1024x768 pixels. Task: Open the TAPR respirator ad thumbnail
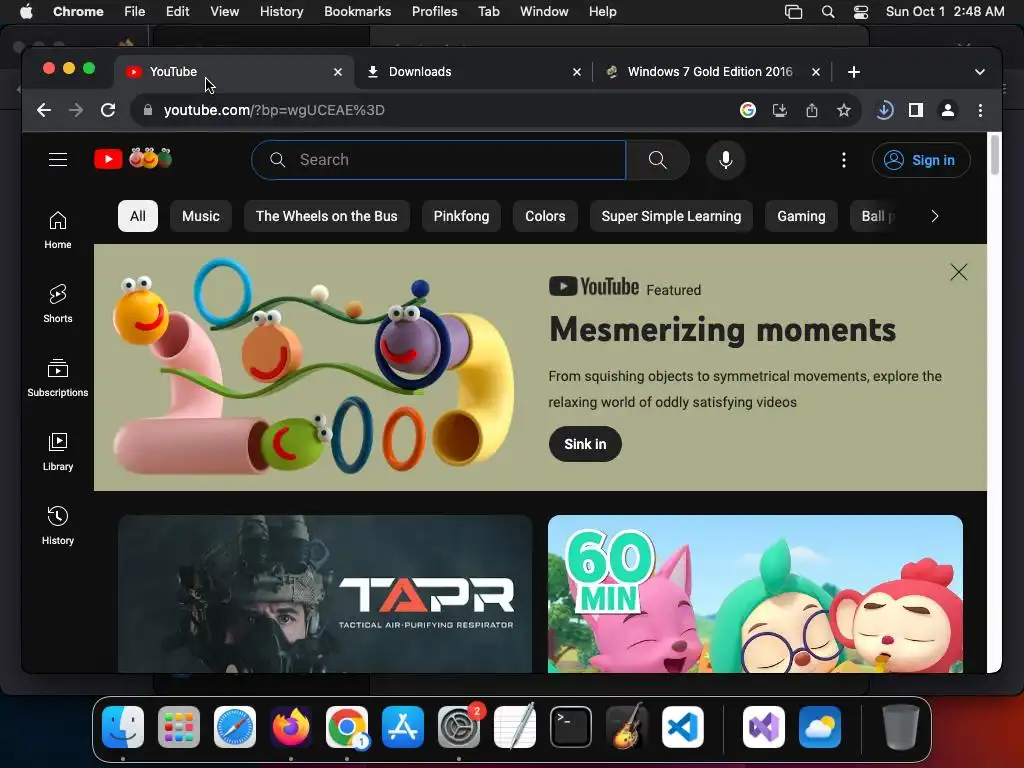[325, 594]
